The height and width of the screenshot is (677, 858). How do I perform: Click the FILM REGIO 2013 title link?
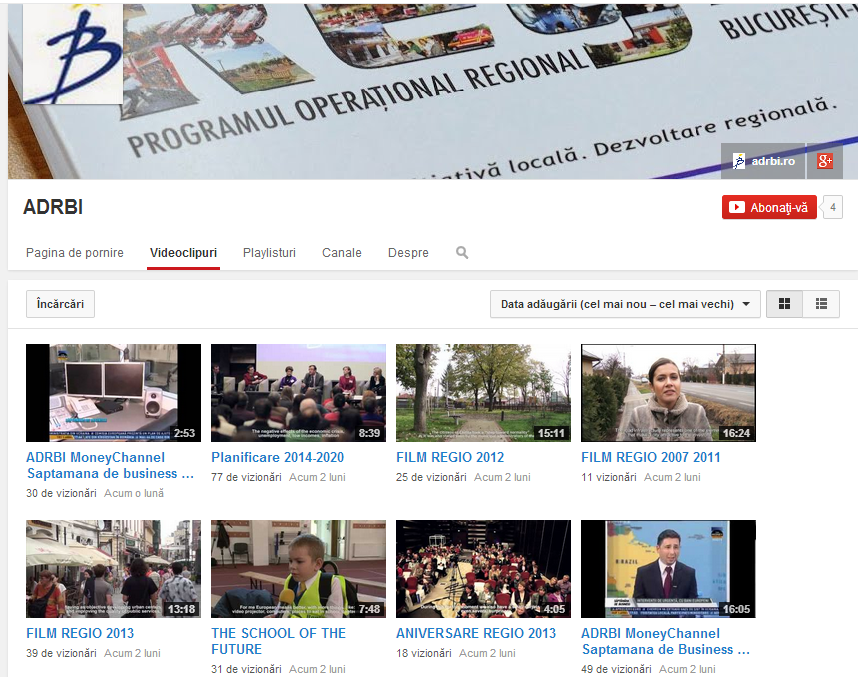80,633
